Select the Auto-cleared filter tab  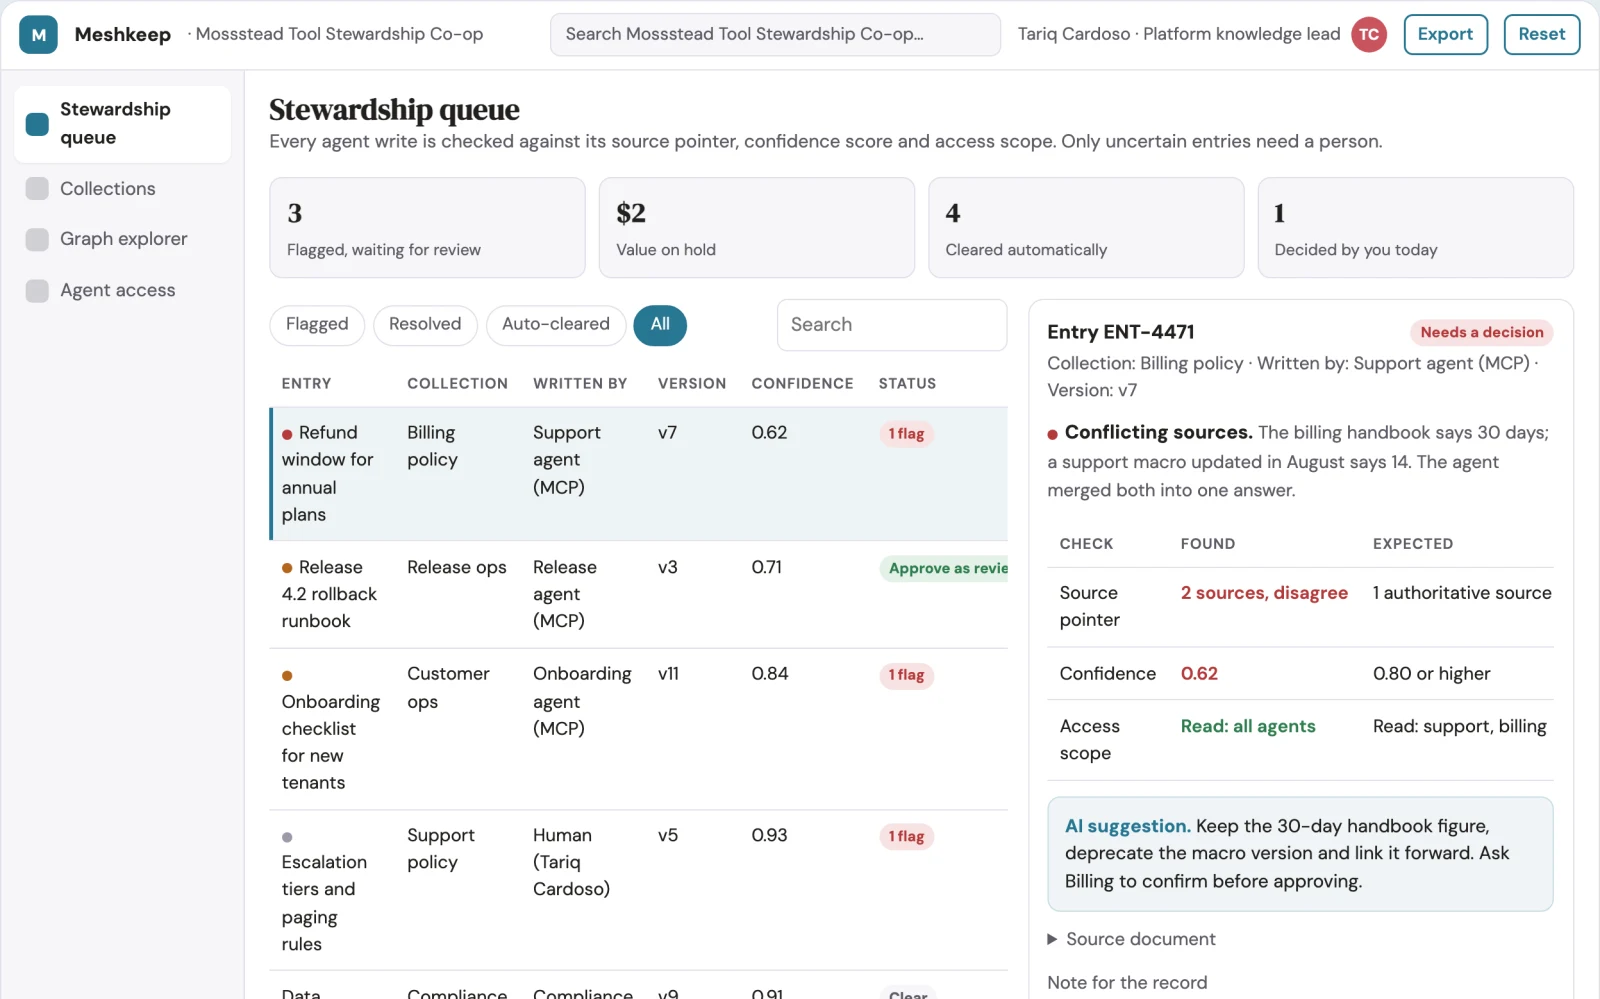556,325
